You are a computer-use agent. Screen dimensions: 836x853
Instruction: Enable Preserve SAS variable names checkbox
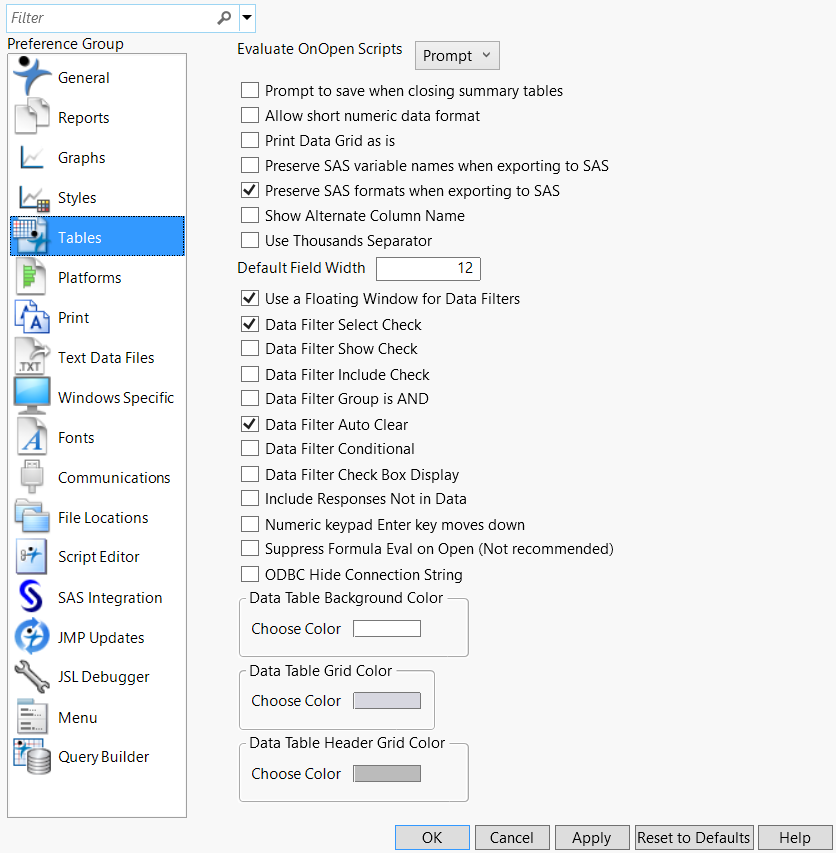250,165
